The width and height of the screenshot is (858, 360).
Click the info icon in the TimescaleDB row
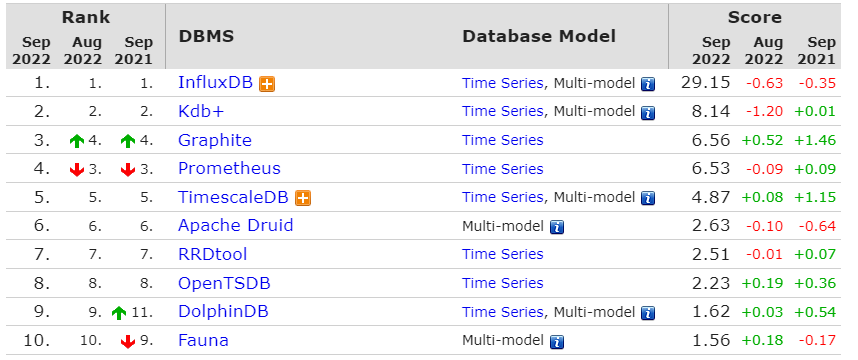[648, 198]
